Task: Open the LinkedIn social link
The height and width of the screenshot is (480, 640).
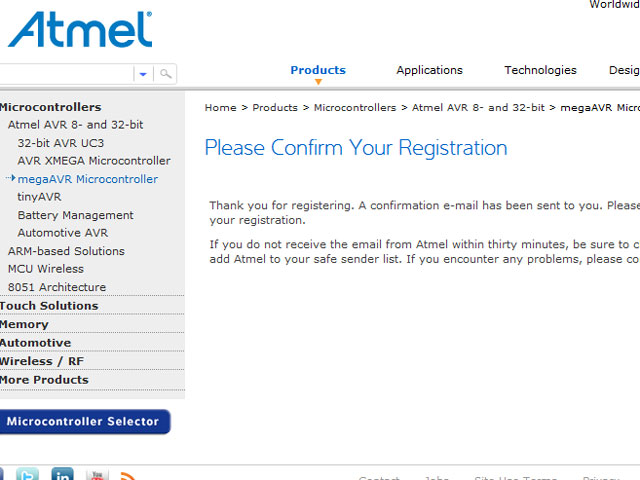Action: [x=62, y=475]
